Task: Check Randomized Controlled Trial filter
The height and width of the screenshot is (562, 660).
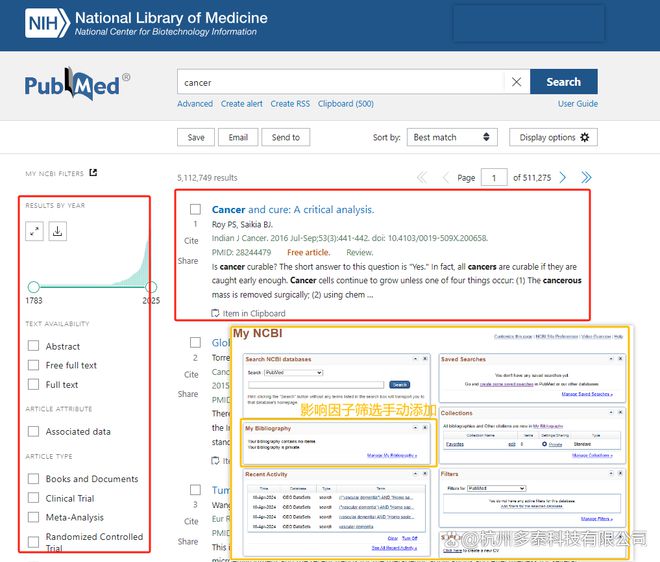Action: tap(33, 542)
